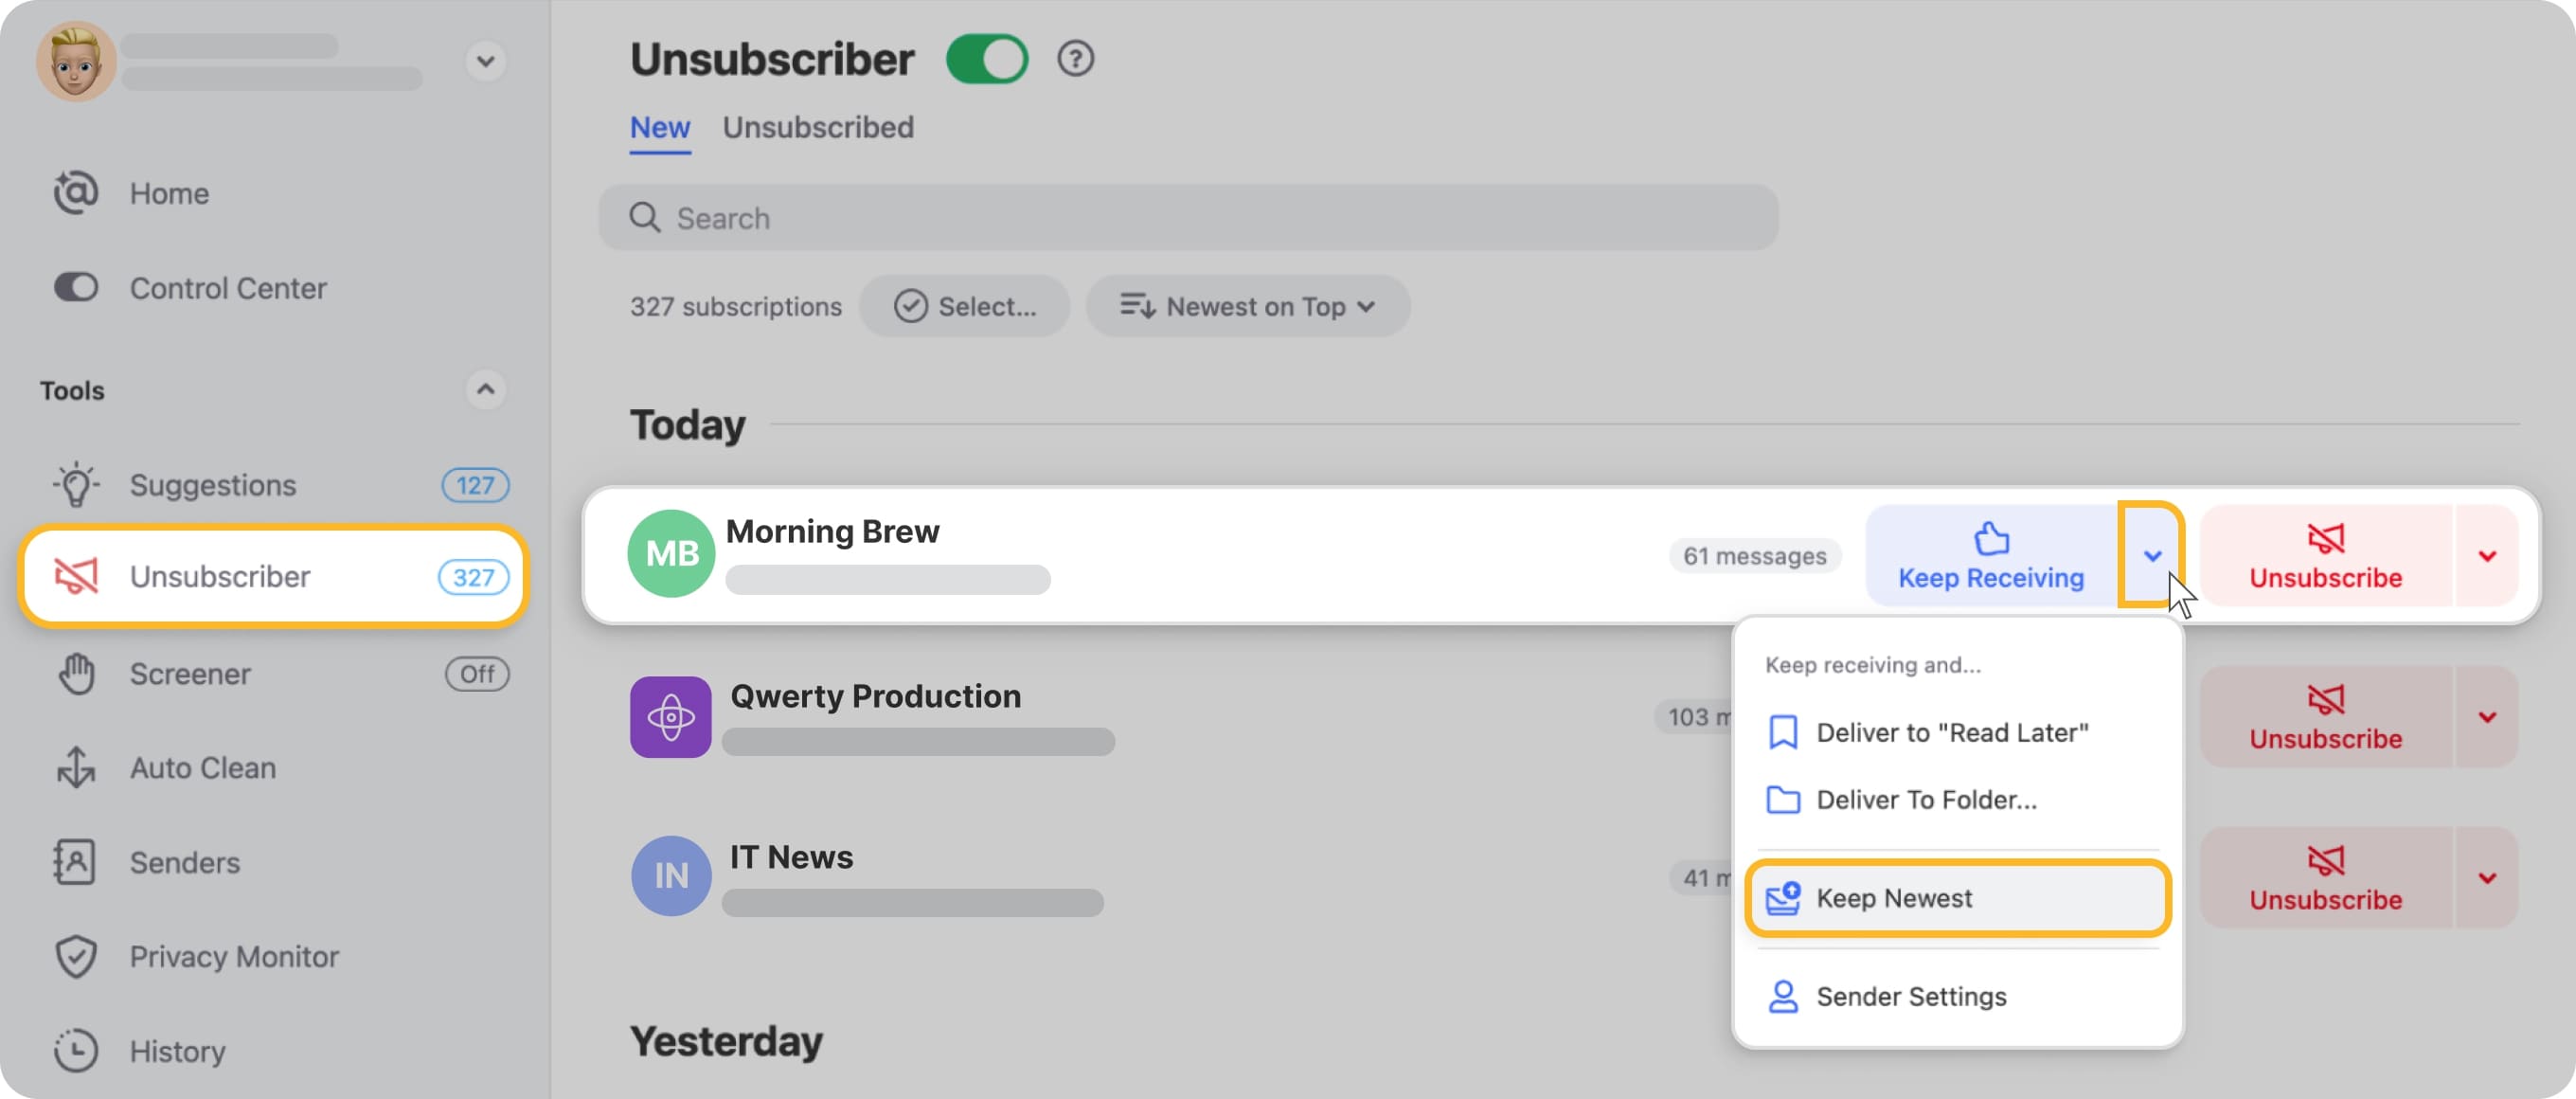
Task: Expand Keep Receiving options for Morning Brew
Action: pyautogui.click(x=2152, y=556)
